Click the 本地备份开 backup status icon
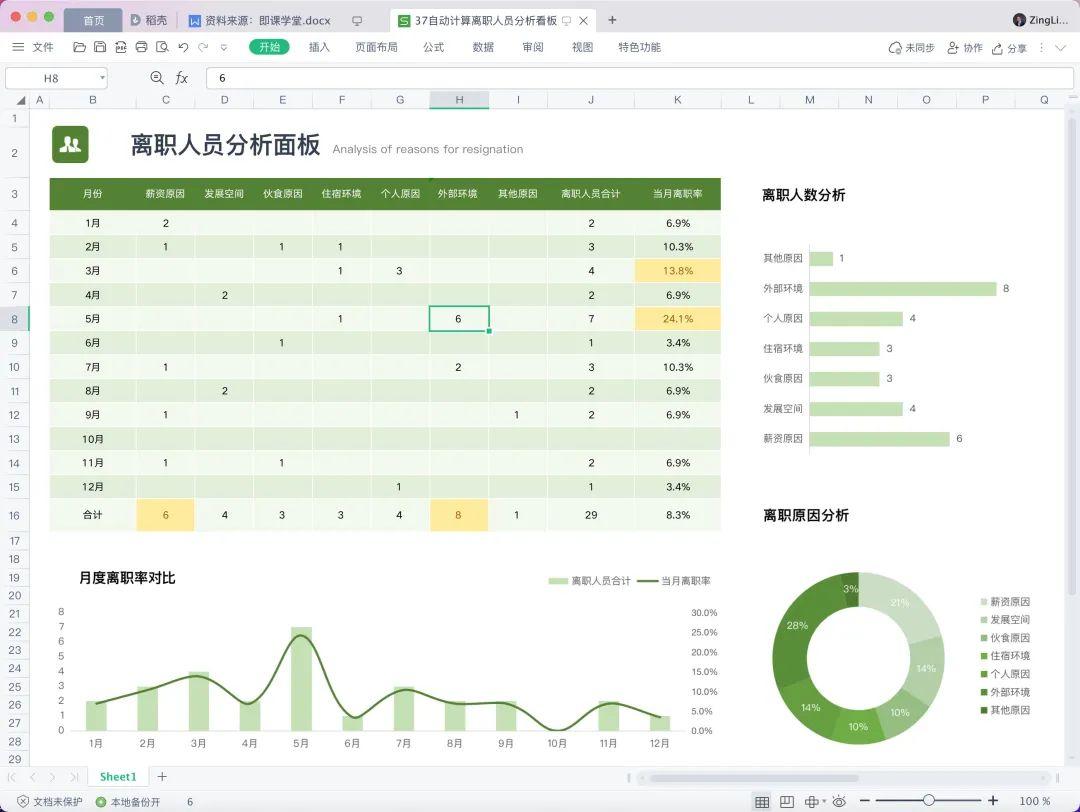The height and width of the screenshot is (812, 1080). pyautogui.click(x=101, y=802)
